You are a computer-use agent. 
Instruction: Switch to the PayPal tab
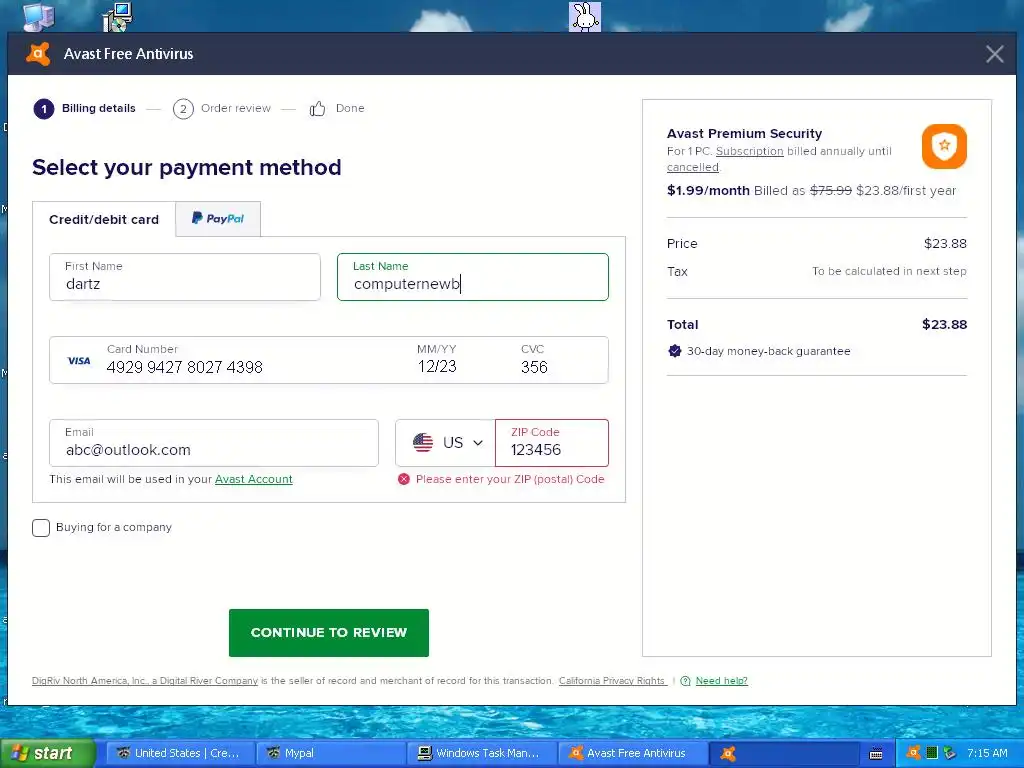(x=218, y=219)
